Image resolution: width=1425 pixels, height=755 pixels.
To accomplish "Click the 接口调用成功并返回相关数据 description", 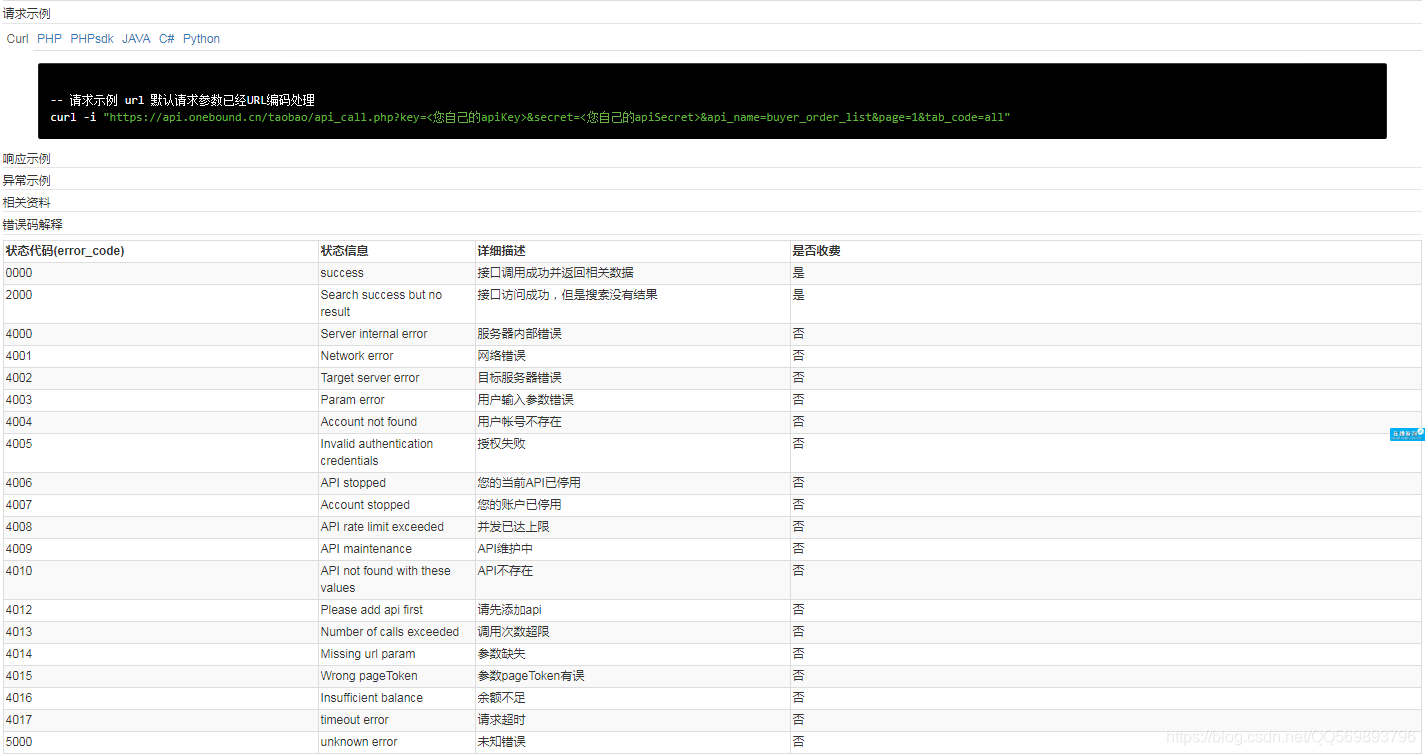I will (x=632, y=273).
